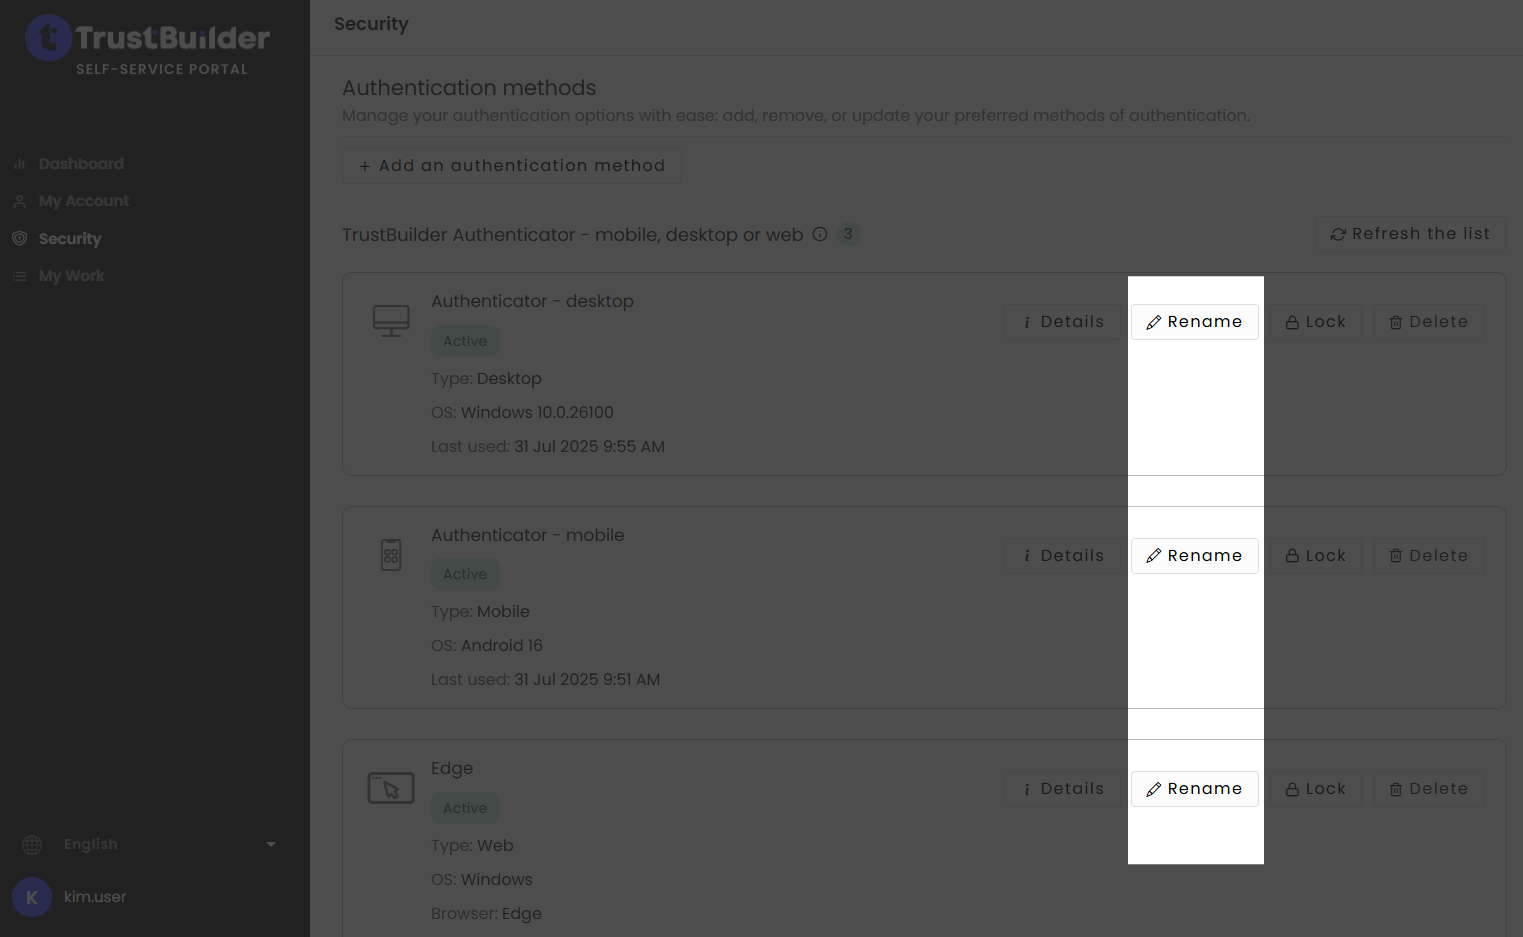The width and height of the screenshot is (1523, 937).
Task: Open Dashboard from the sidebar
Action: coord(81,164)
